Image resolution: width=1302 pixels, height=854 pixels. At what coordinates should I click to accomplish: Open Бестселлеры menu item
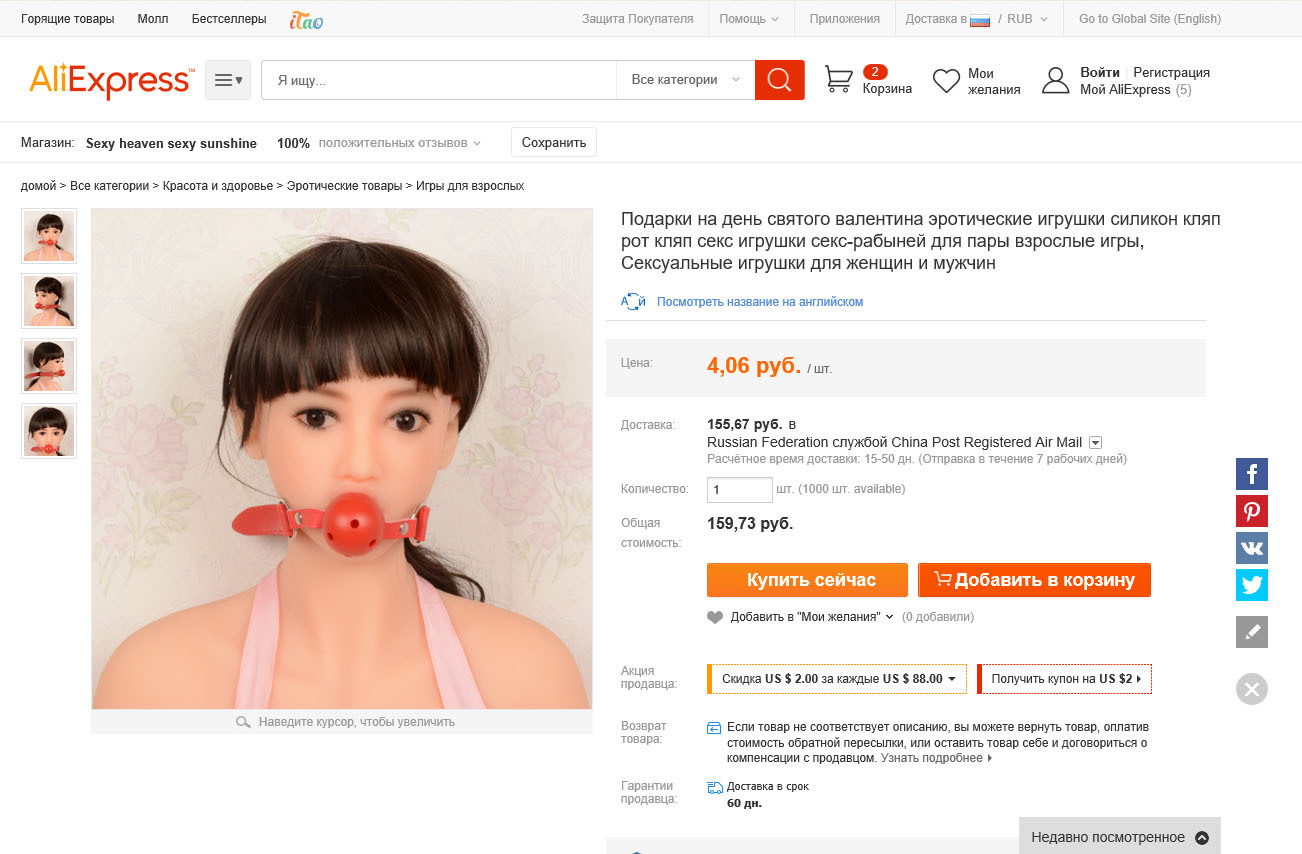(229, 19)
